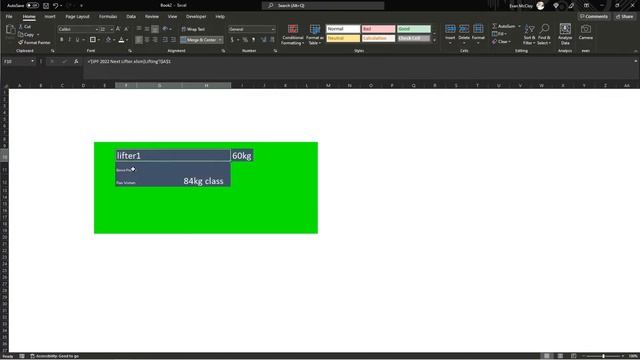Screen dimensions: 640x360
Task: Click the Fill Color bucket icon
Action: (108, 40)
